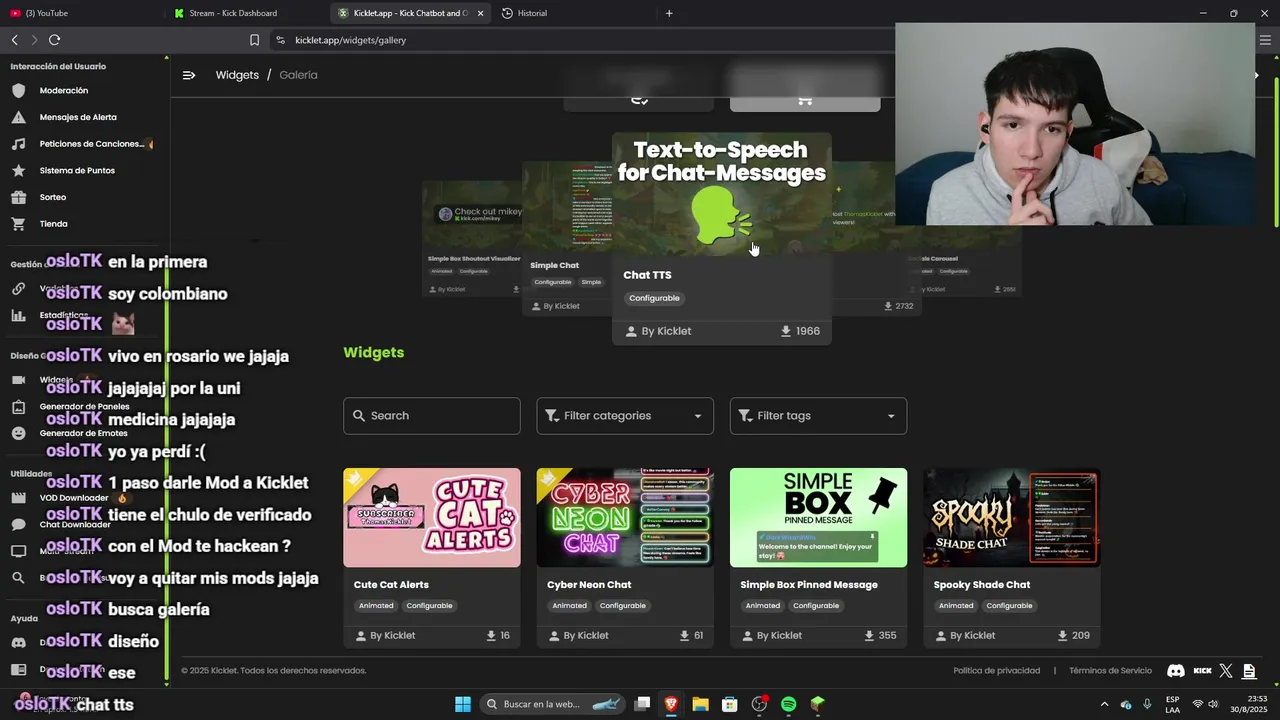Image resolution: width=1280 pixels, height=720 pixels.
Task: Click Spooky Shade Chat title text
Action: [x=981, y=585]
